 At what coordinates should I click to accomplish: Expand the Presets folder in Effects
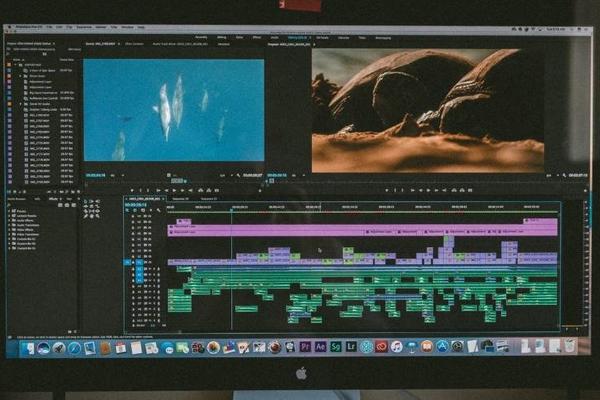pyautogui.click(x=10, y=211)
